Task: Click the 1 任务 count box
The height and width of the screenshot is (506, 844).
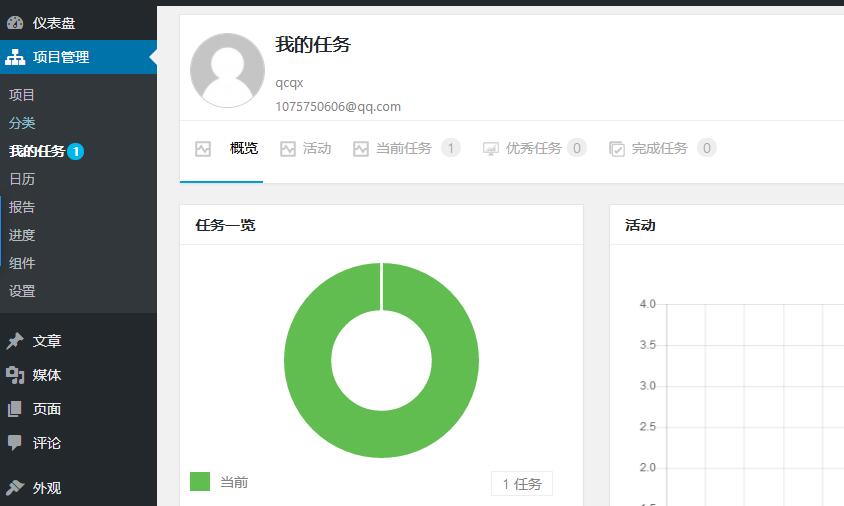Action: click(x=522, y=484)
